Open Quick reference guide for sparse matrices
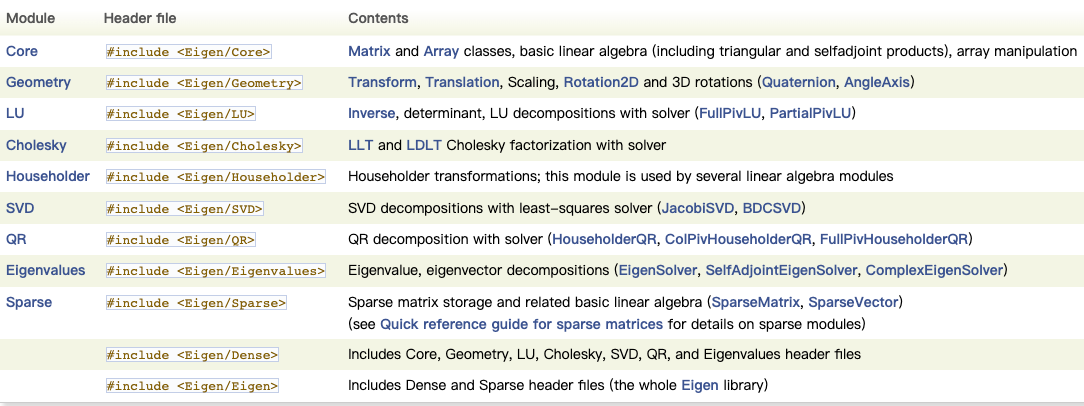 (x=519, y=324)
